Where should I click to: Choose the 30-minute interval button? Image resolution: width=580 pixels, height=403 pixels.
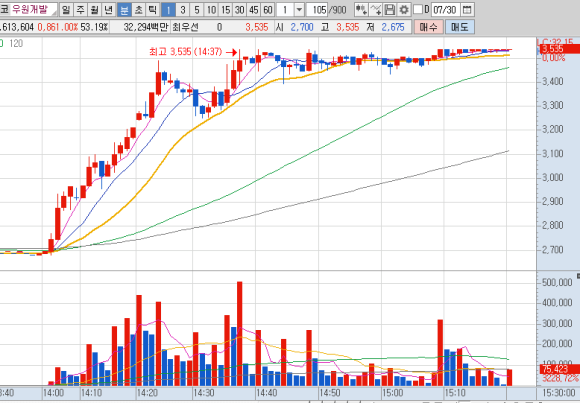(x=240, y=10)
